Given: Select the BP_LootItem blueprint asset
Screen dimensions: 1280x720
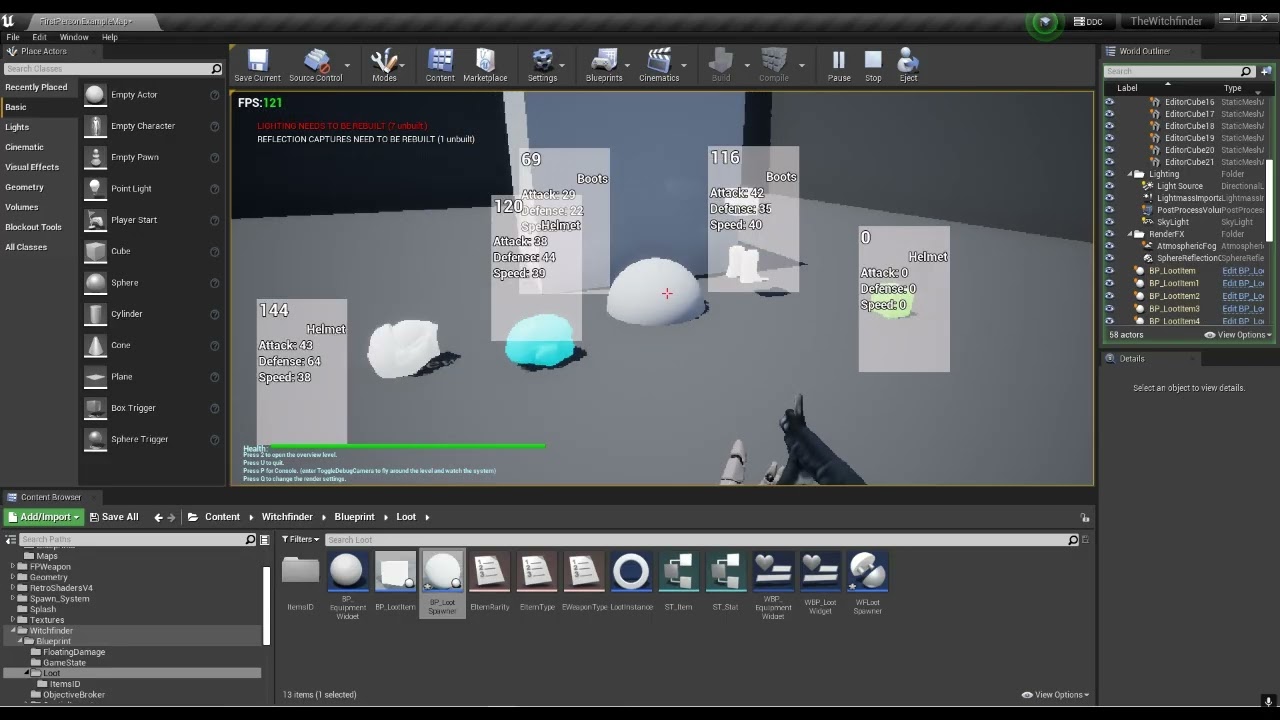Looking at the screenshot, I should pos(395,582).
